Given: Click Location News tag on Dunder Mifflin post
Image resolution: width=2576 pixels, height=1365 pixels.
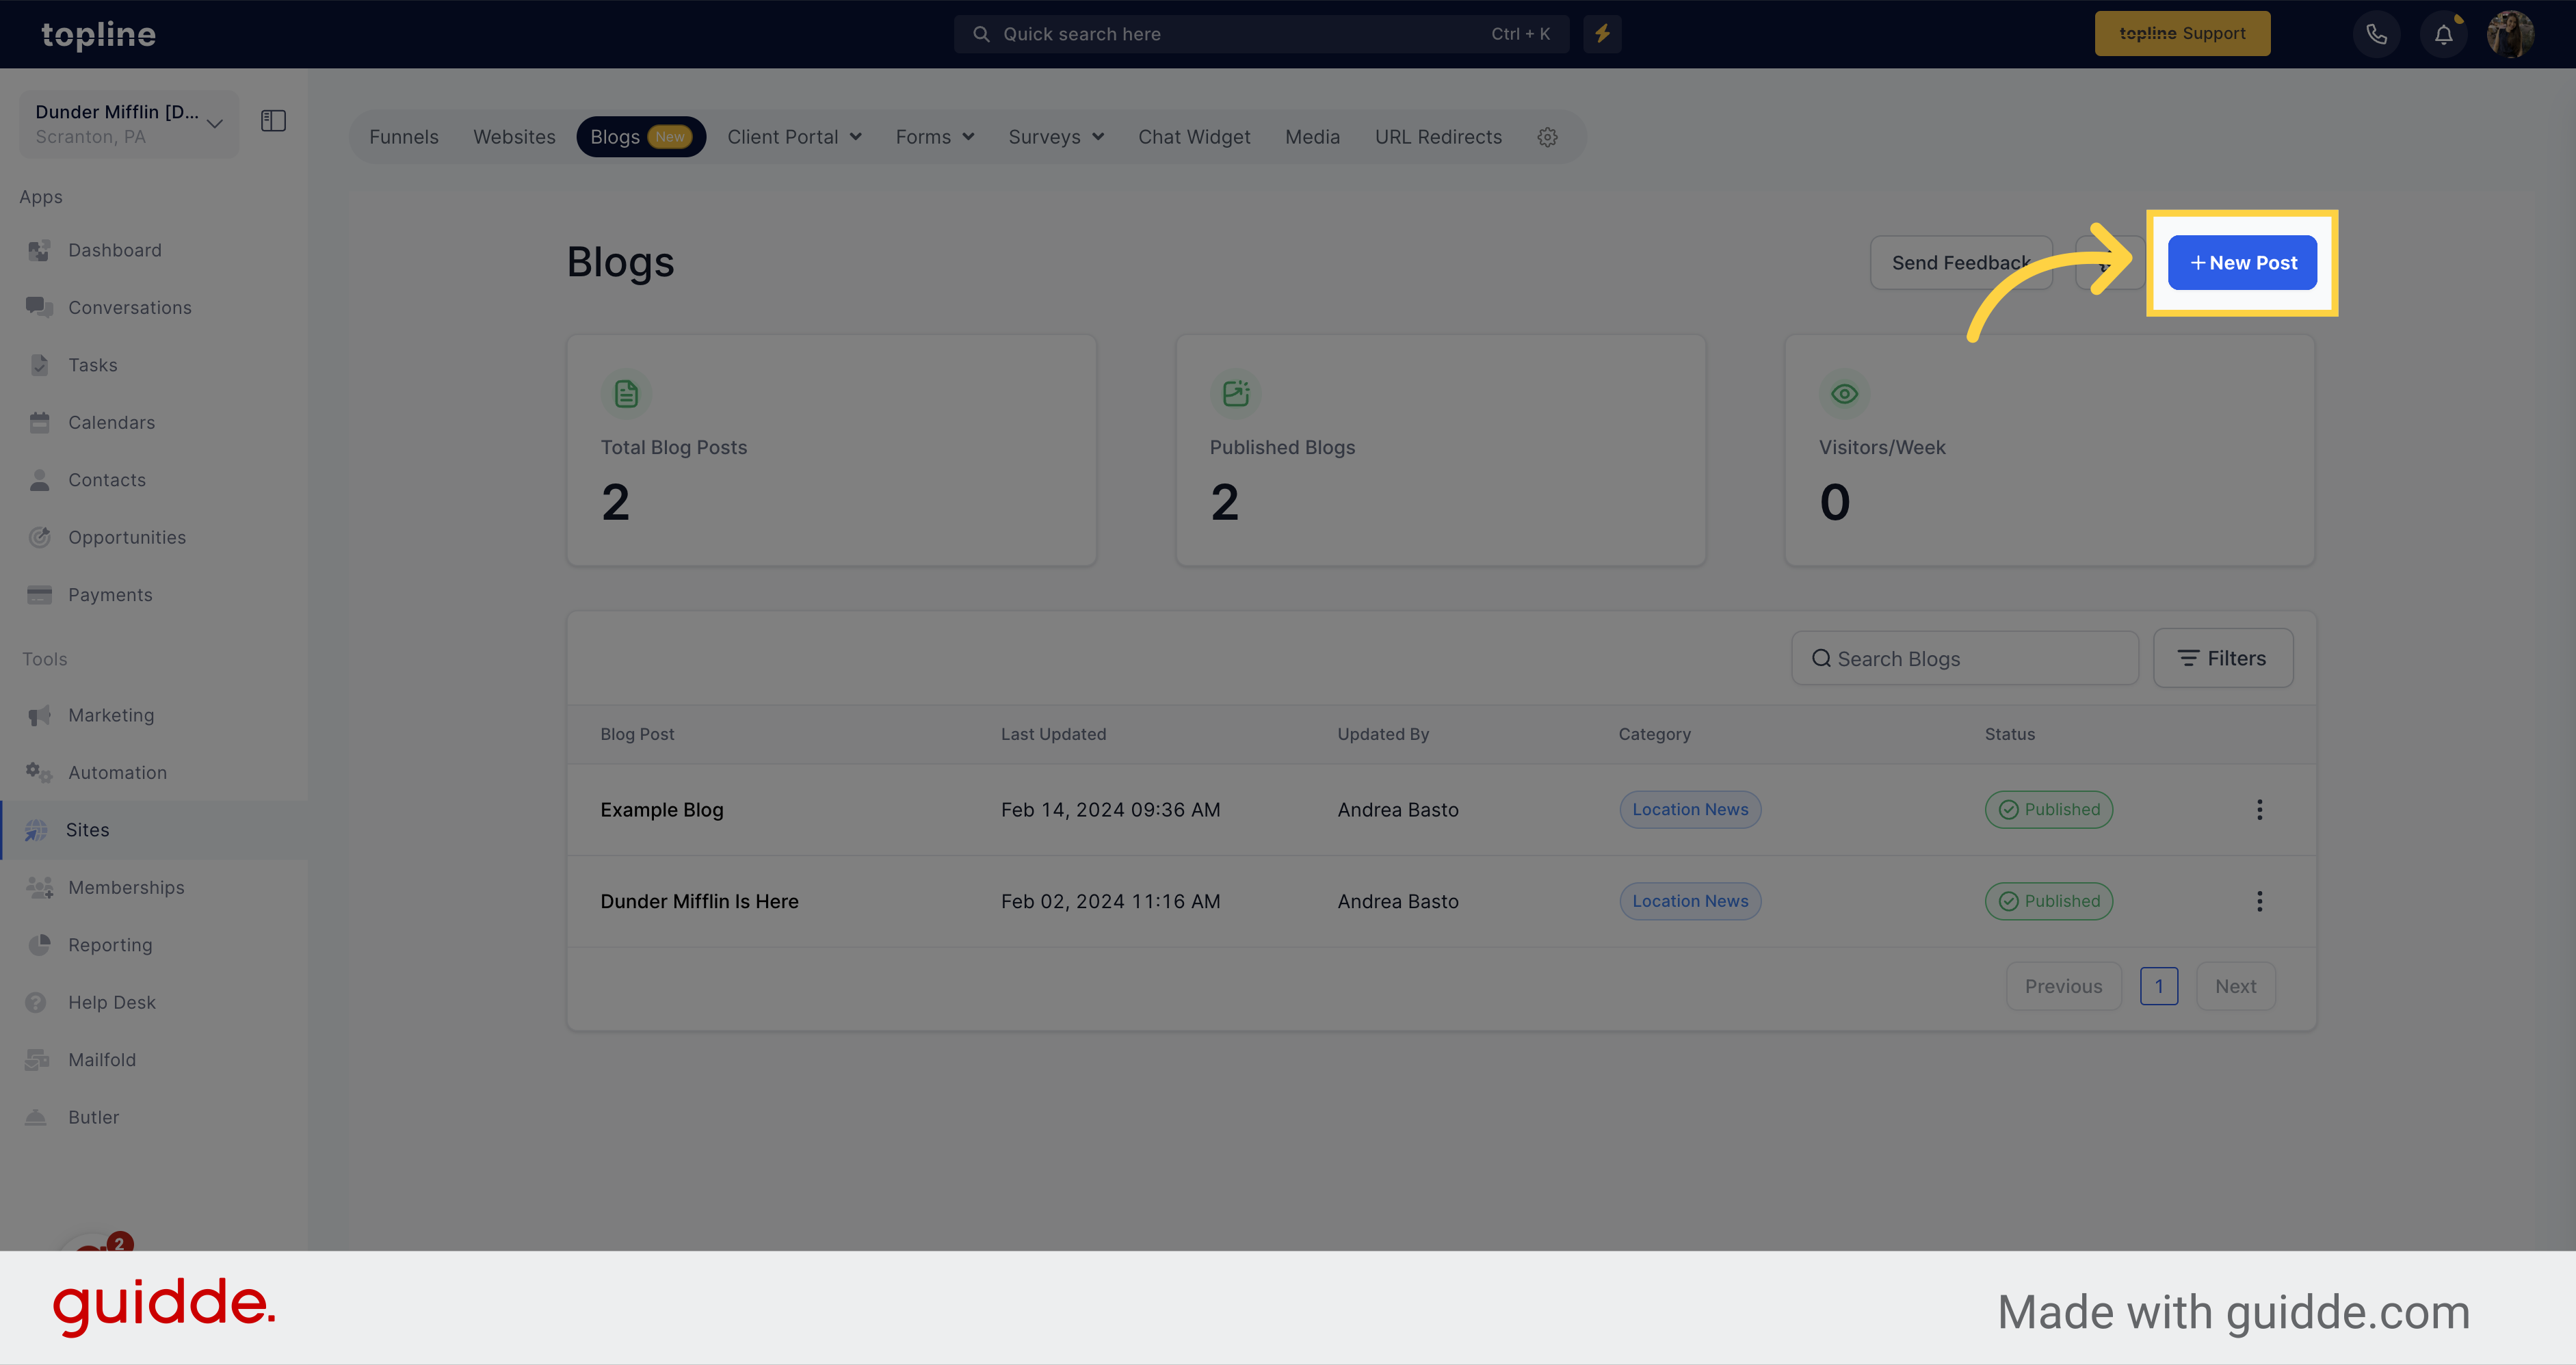Looking at the screenshot, I should pyautogui.click(x=1690, y=901).
